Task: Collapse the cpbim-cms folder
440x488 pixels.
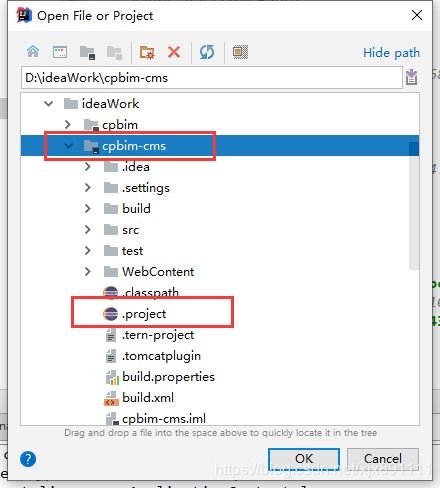Action: point(68,146)
